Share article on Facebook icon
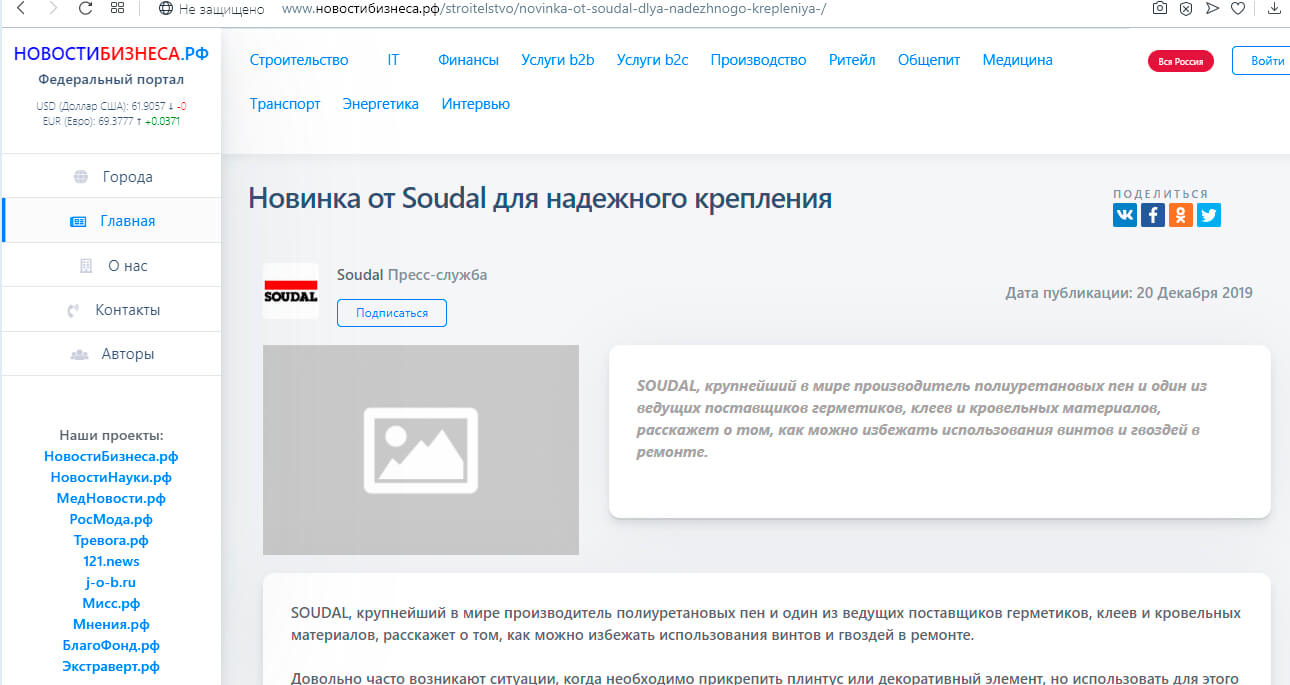This screenshot has height=685, width=1290. pyautogui.click(x=1153, y=215)
